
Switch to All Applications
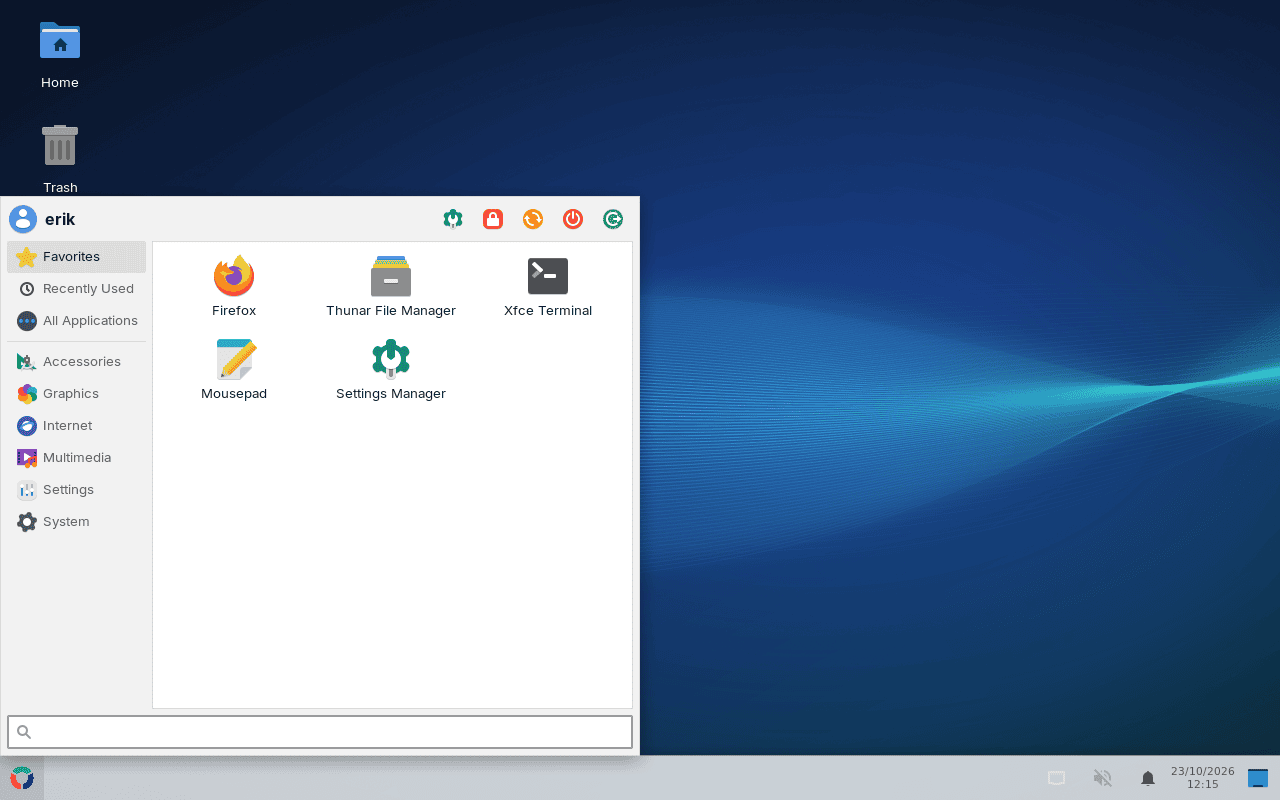(x=76, y=321)
